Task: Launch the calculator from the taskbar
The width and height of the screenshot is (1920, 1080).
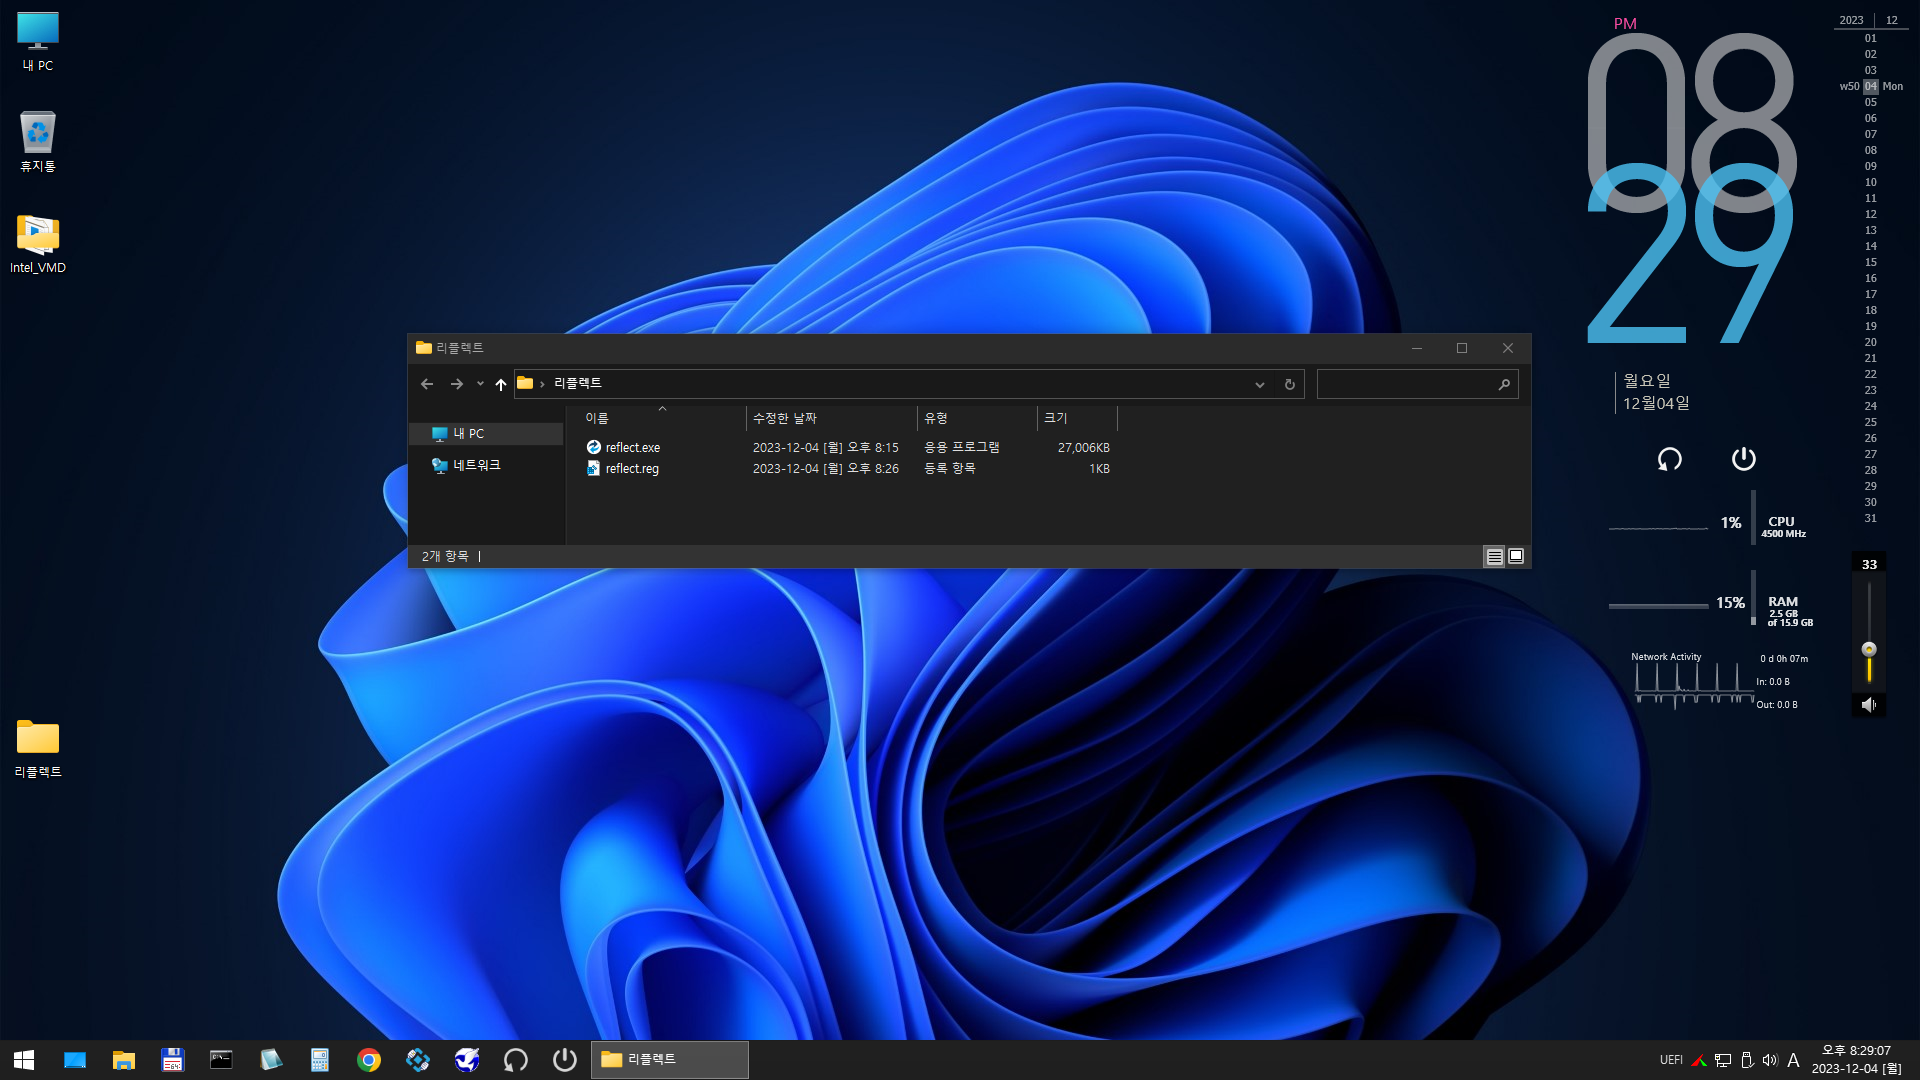Action: 320,1060
